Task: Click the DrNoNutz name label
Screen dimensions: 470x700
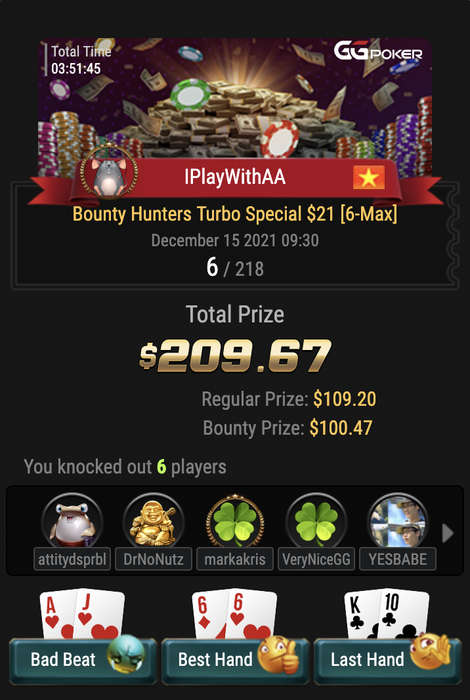Action: tap(153, 559)
